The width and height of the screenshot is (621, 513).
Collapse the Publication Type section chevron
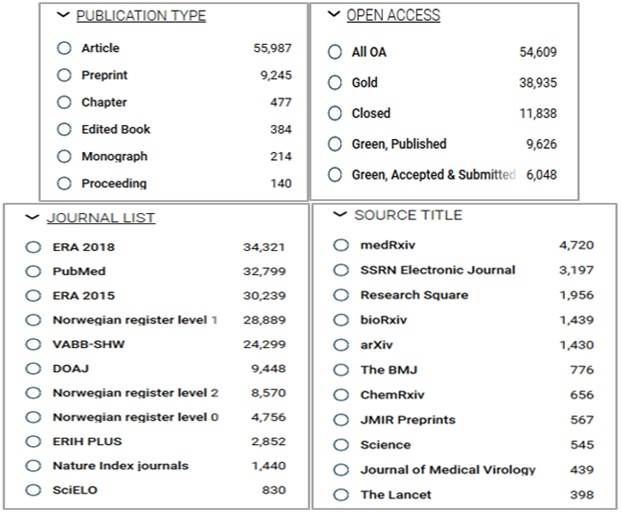pyautogui.click(x=64, y=15)
